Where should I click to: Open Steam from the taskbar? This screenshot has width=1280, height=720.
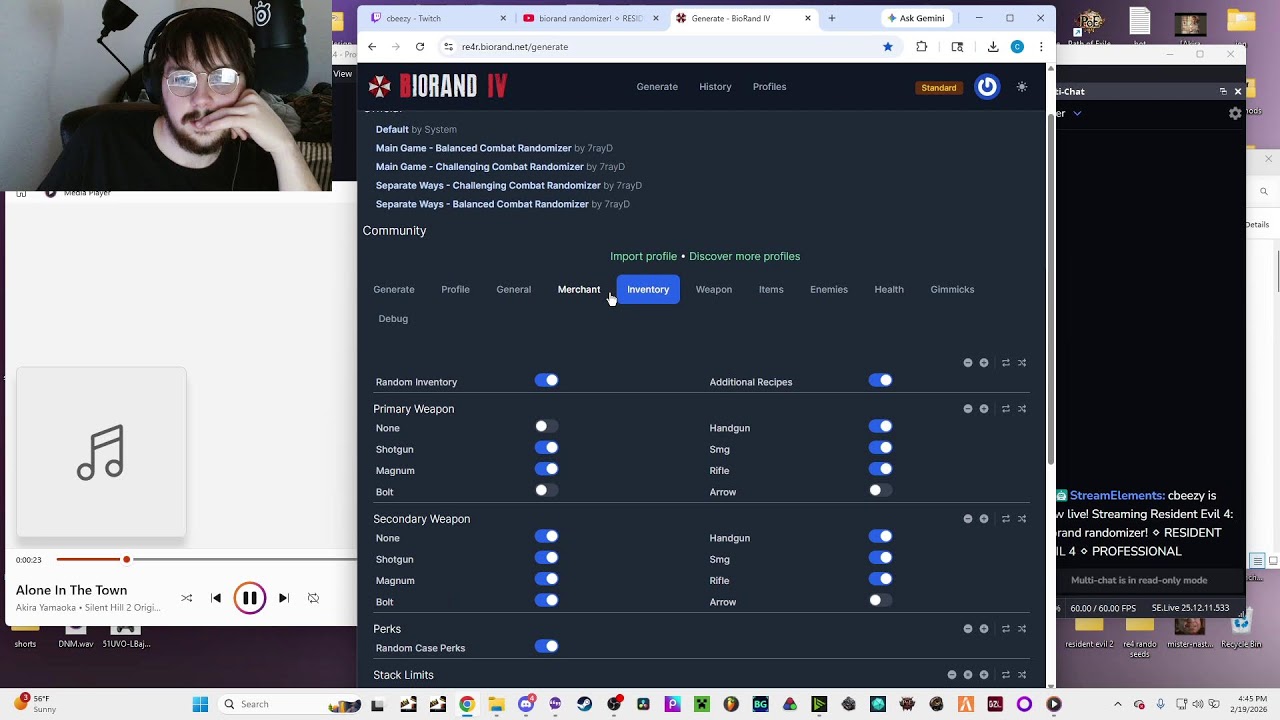pos(584,704)
